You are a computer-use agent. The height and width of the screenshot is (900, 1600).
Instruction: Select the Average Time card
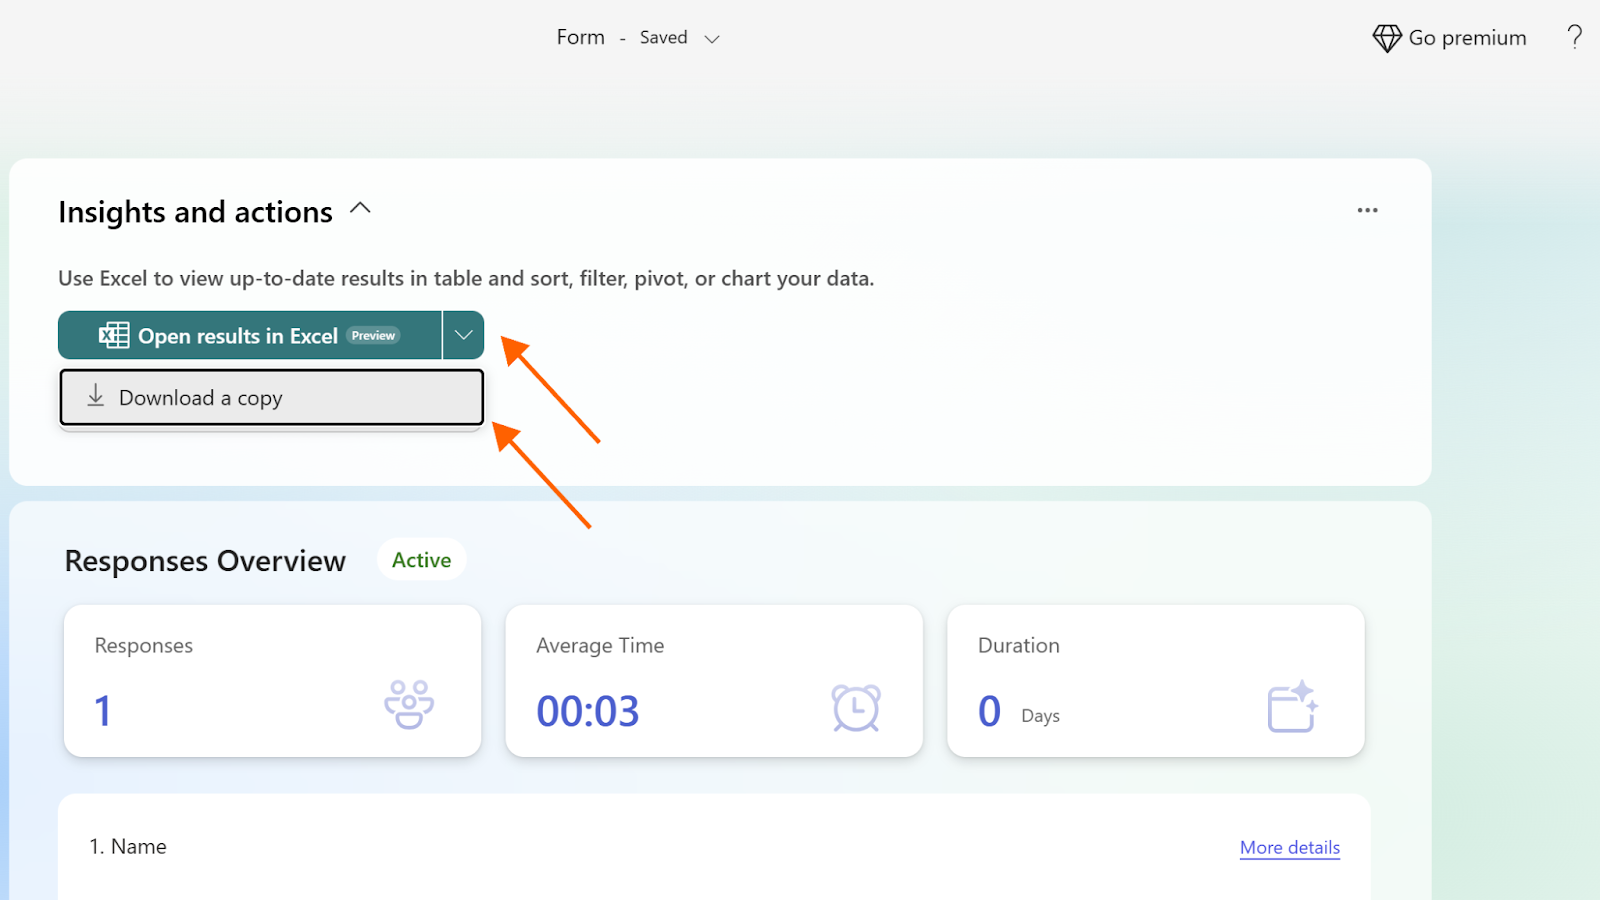(714, 681)
